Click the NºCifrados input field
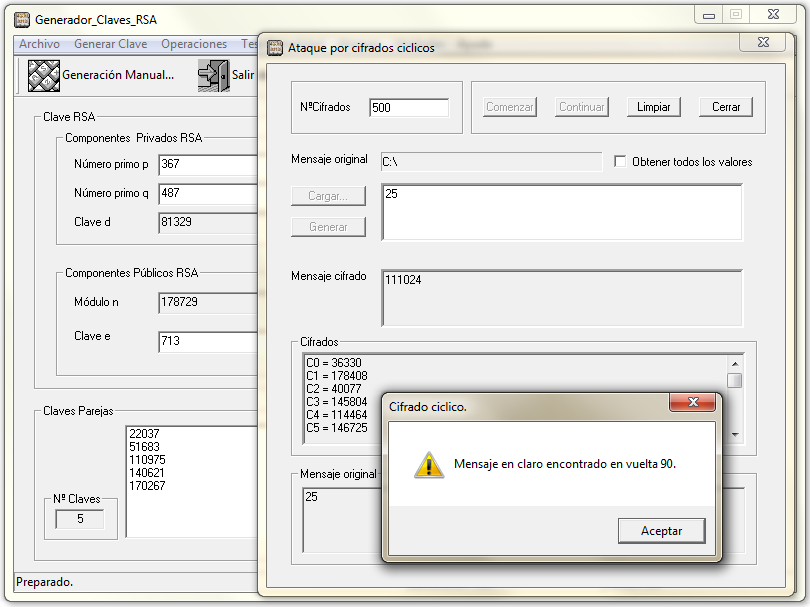This screenshot has width=810, height=607. [x=408, y=108]
